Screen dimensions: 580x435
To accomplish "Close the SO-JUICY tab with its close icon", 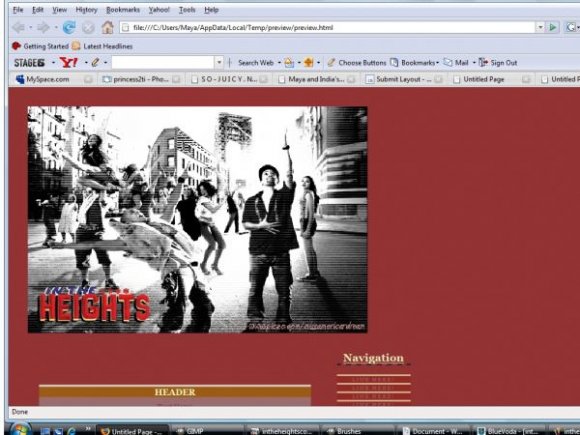I will pyautogui.click(x=263, y=79).
